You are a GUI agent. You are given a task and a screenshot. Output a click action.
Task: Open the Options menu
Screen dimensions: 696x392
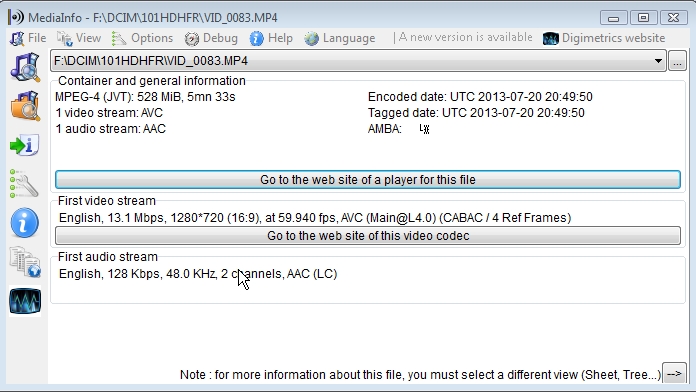click(142, 38)
